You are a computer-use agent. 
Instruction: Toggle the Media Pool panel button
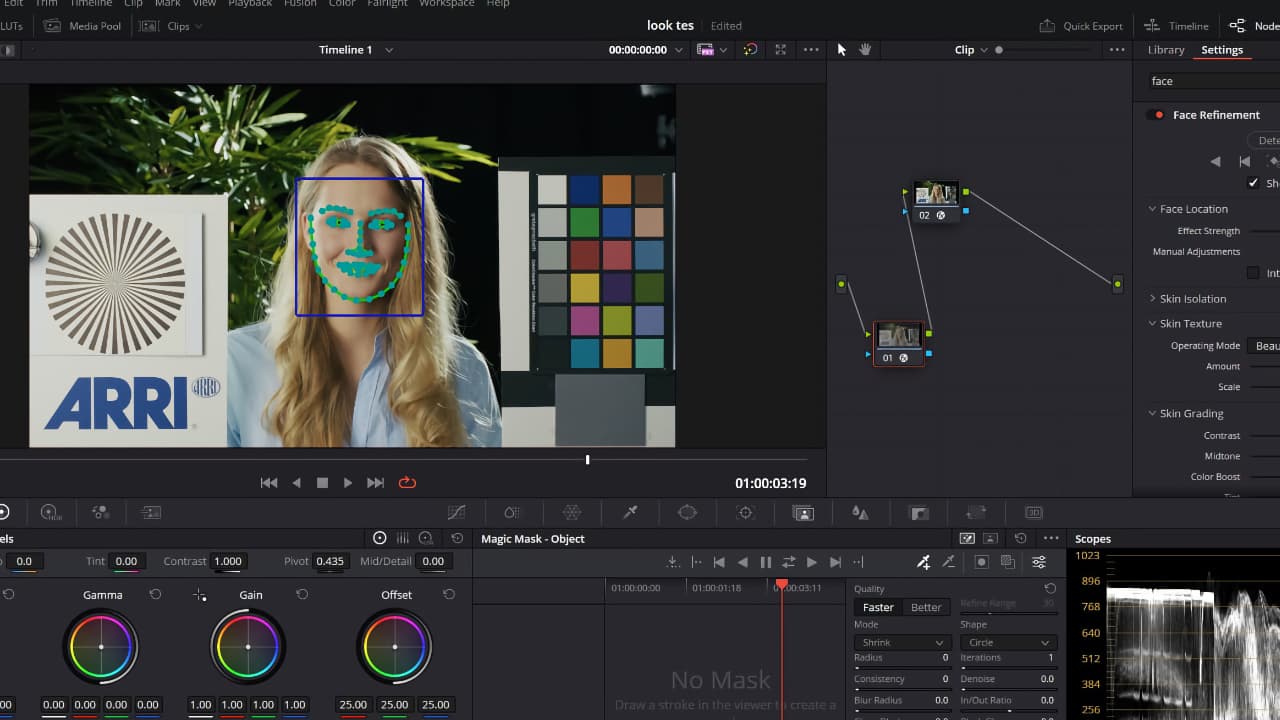83,26
